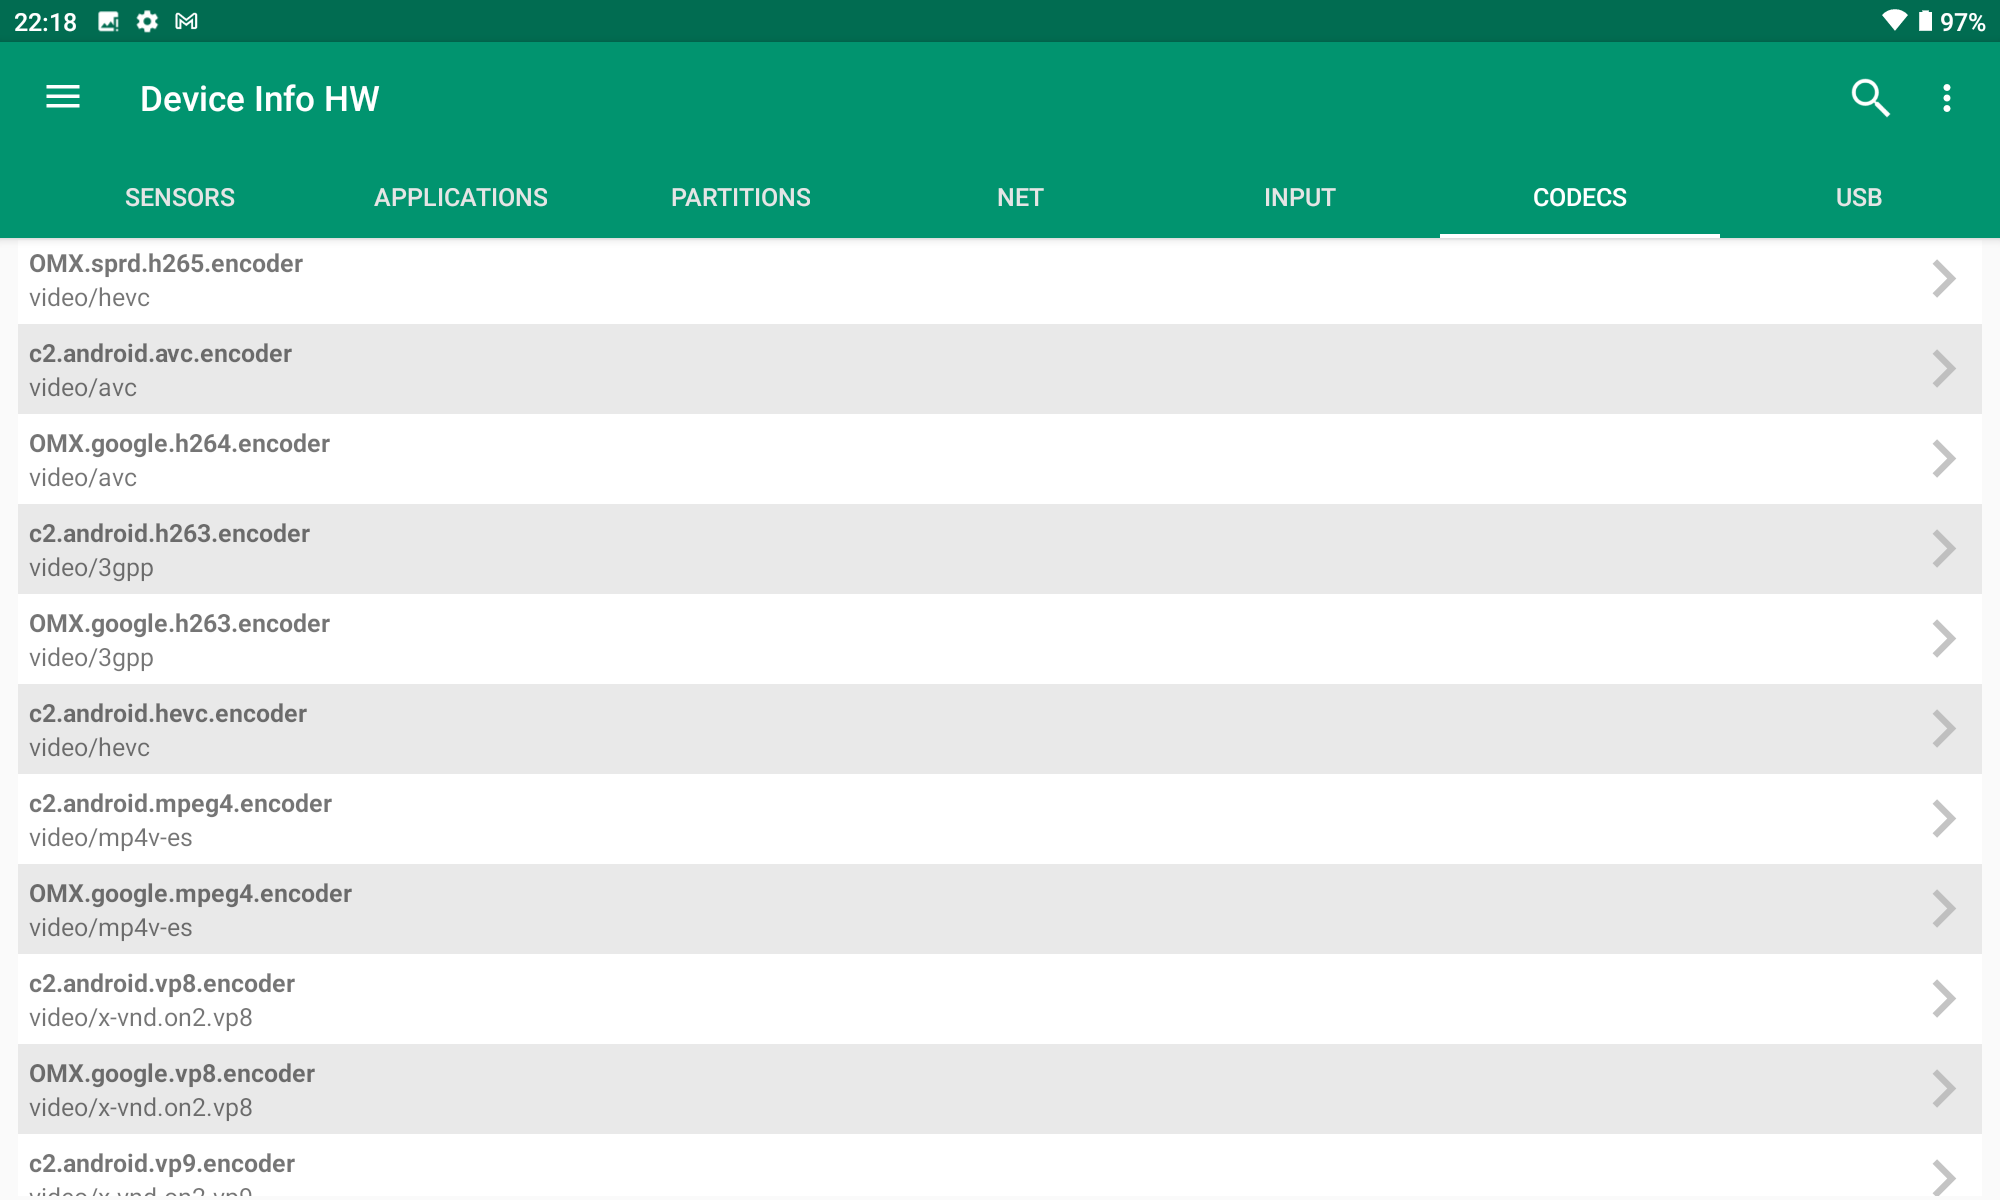Expand OMX.google.h264.encoder chevron arrow
The width and height of the screenshot is (2000, 1200).
(x=1943, y=459)
